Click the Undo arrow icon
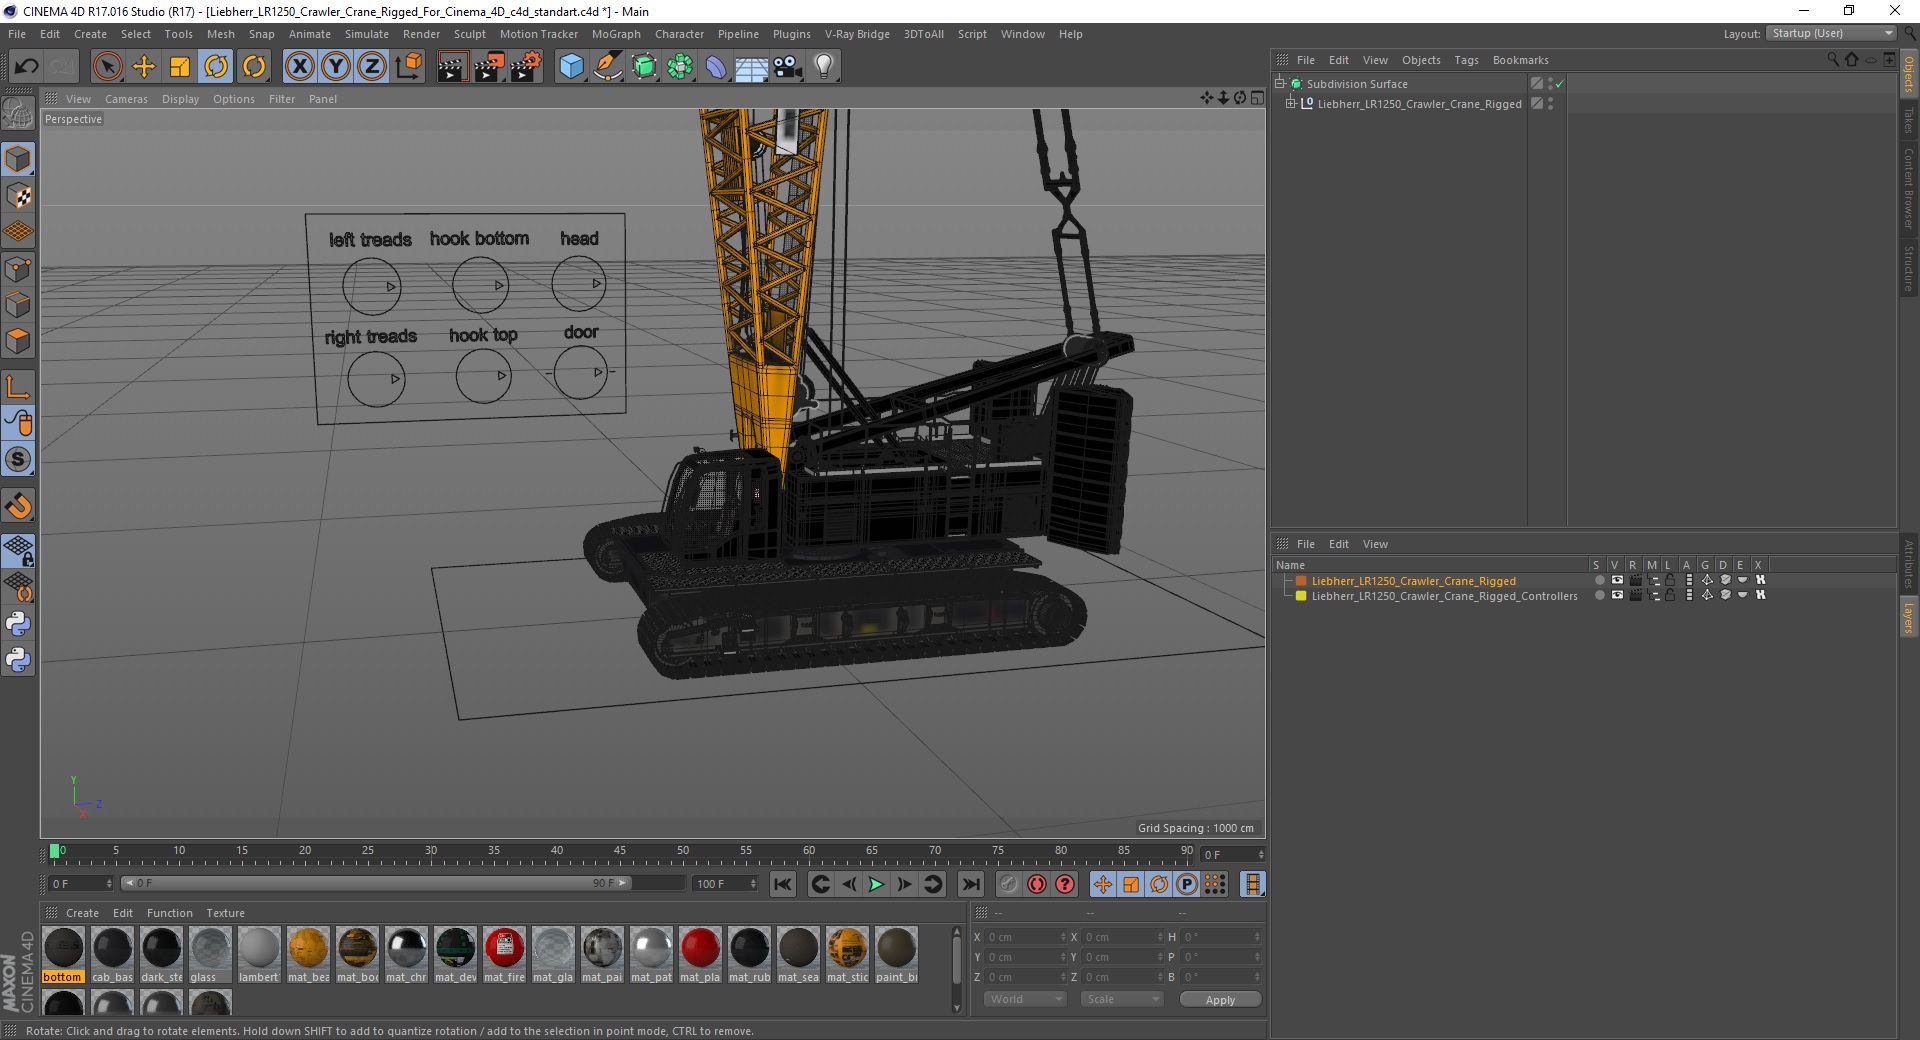The height and width of the screenshot is (1040, 1920). tap(27, 66)
